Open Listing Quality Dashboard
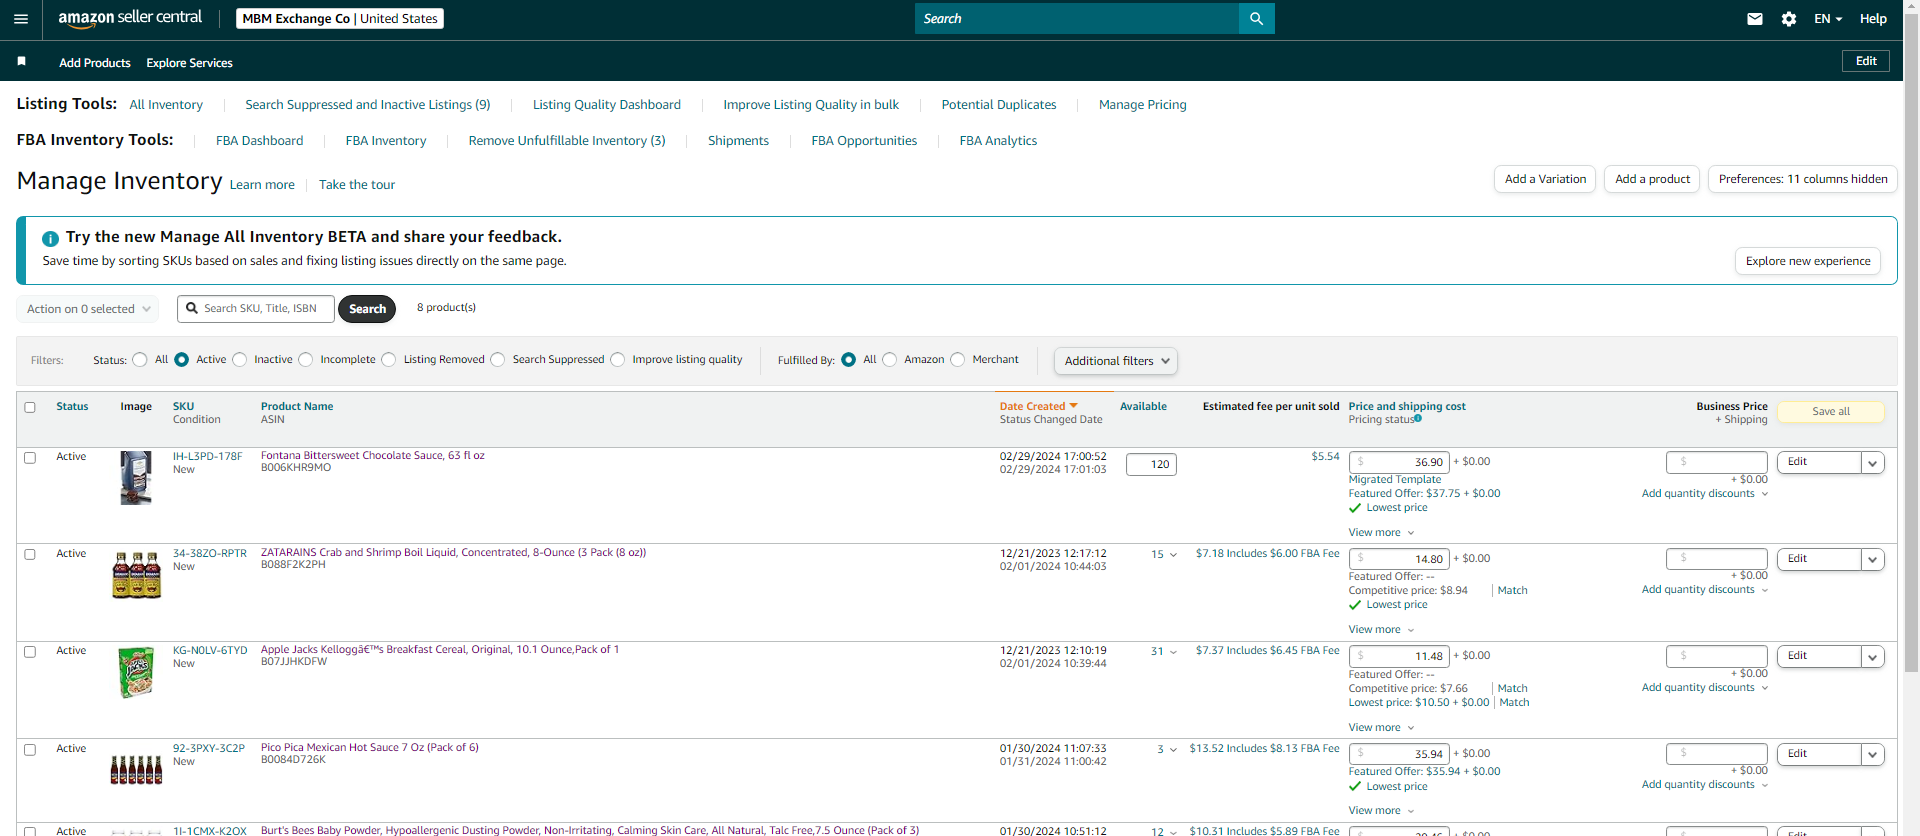Viewport: 1920px width, 836px height. click(x=607, y=105)
